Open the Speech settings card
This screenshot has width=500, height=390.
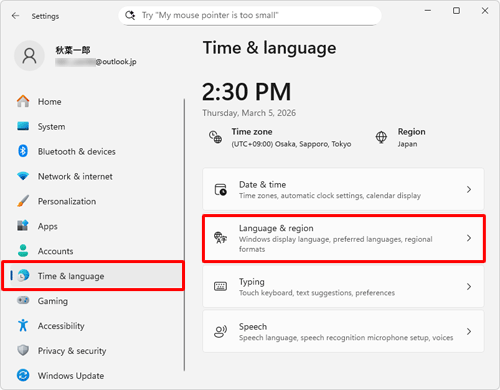pos(343,331)
